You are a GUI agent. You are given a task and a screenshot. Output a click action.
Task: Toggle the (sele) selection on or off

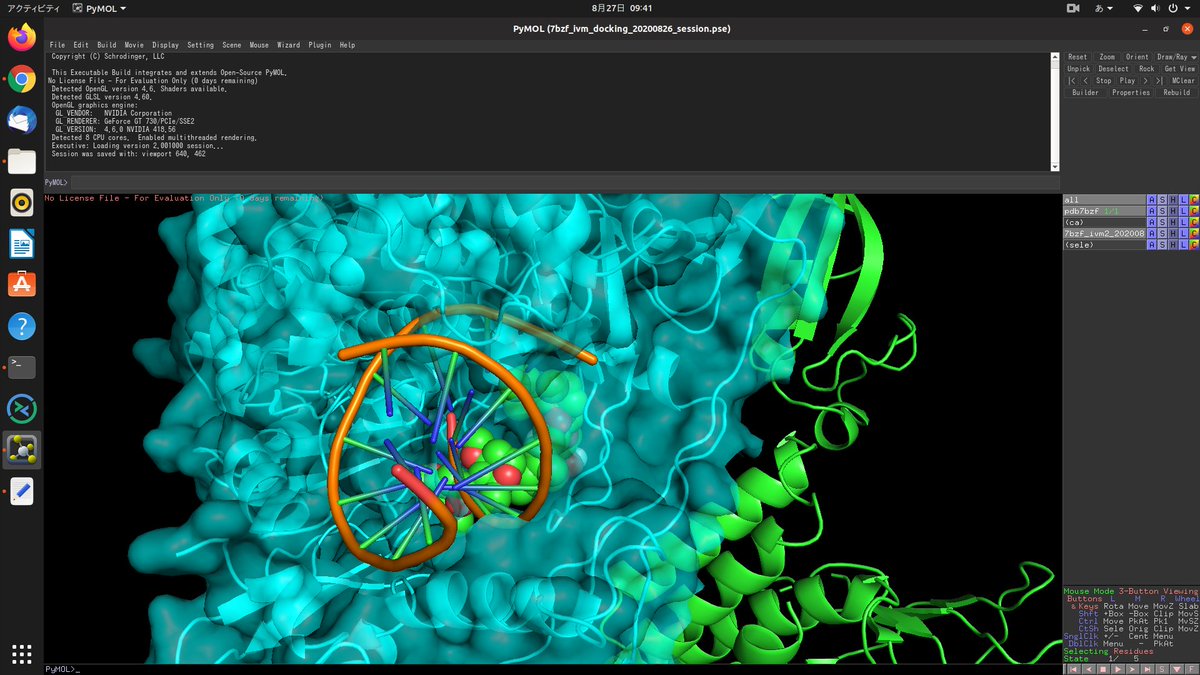click(1104, 244)
